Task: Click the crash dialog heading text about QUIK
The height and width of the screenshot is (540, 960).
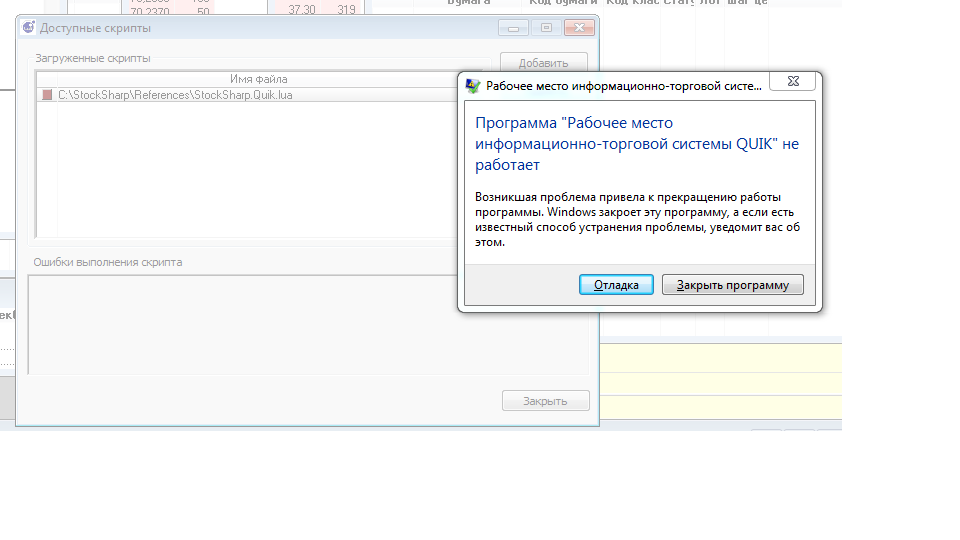Action: point(637,144)
